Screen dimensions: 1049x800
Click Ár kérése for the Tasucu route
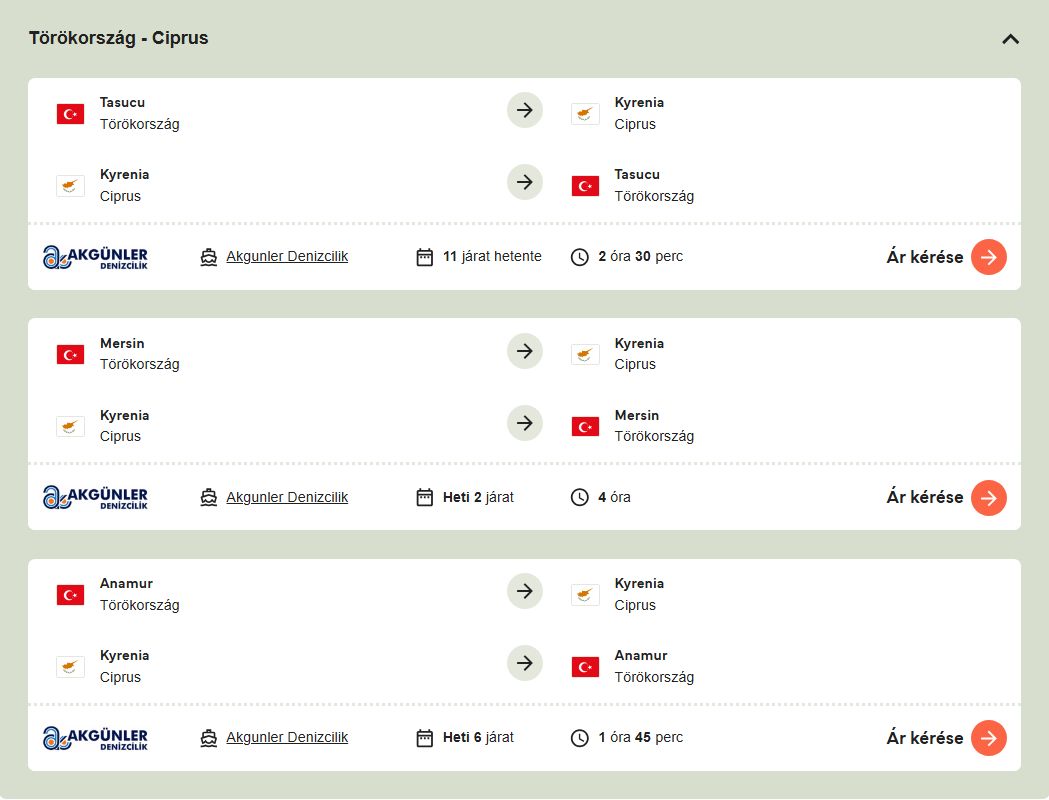coord(988,257)
